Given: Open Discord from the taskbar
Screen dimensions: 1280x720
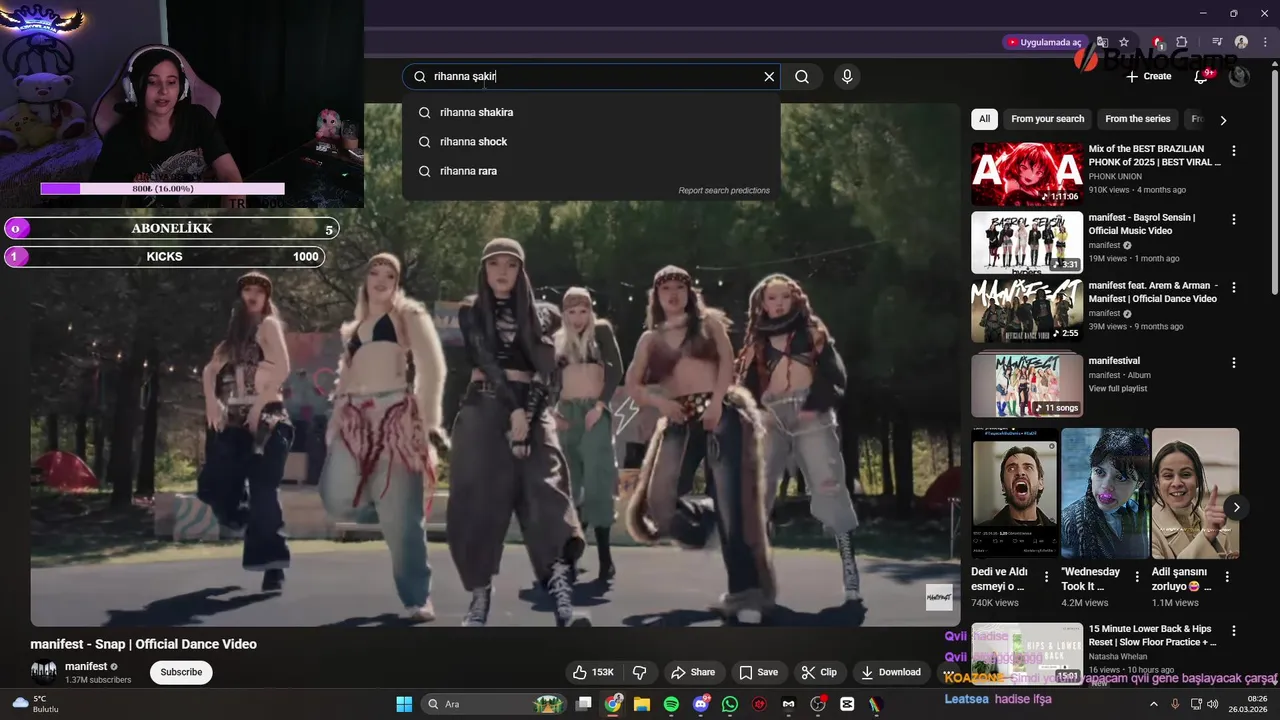Looking at the screenshot, I should coord(700,704).
